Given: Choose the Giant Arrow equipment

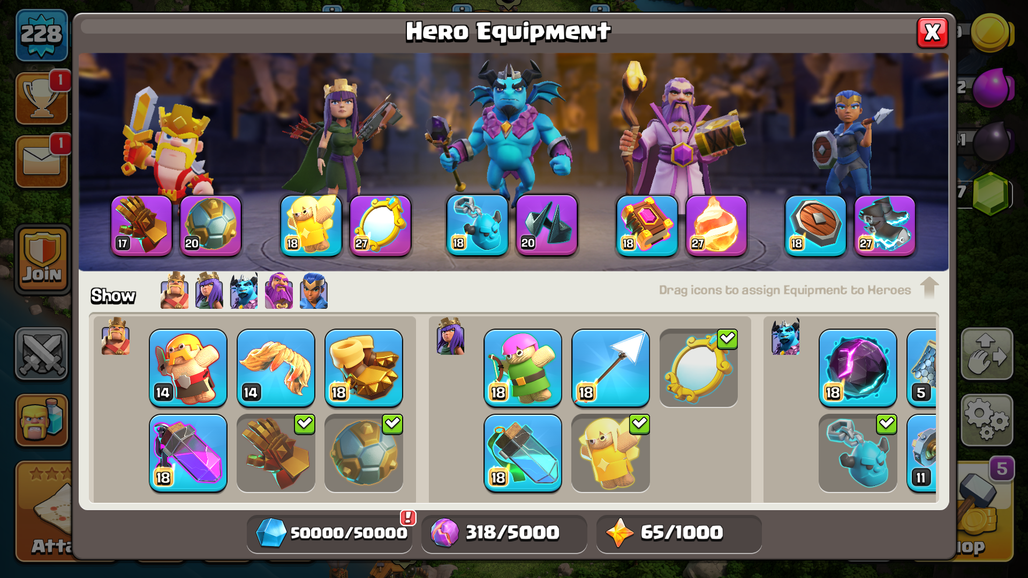Looking at the screenshot, I should coord(610,368).
